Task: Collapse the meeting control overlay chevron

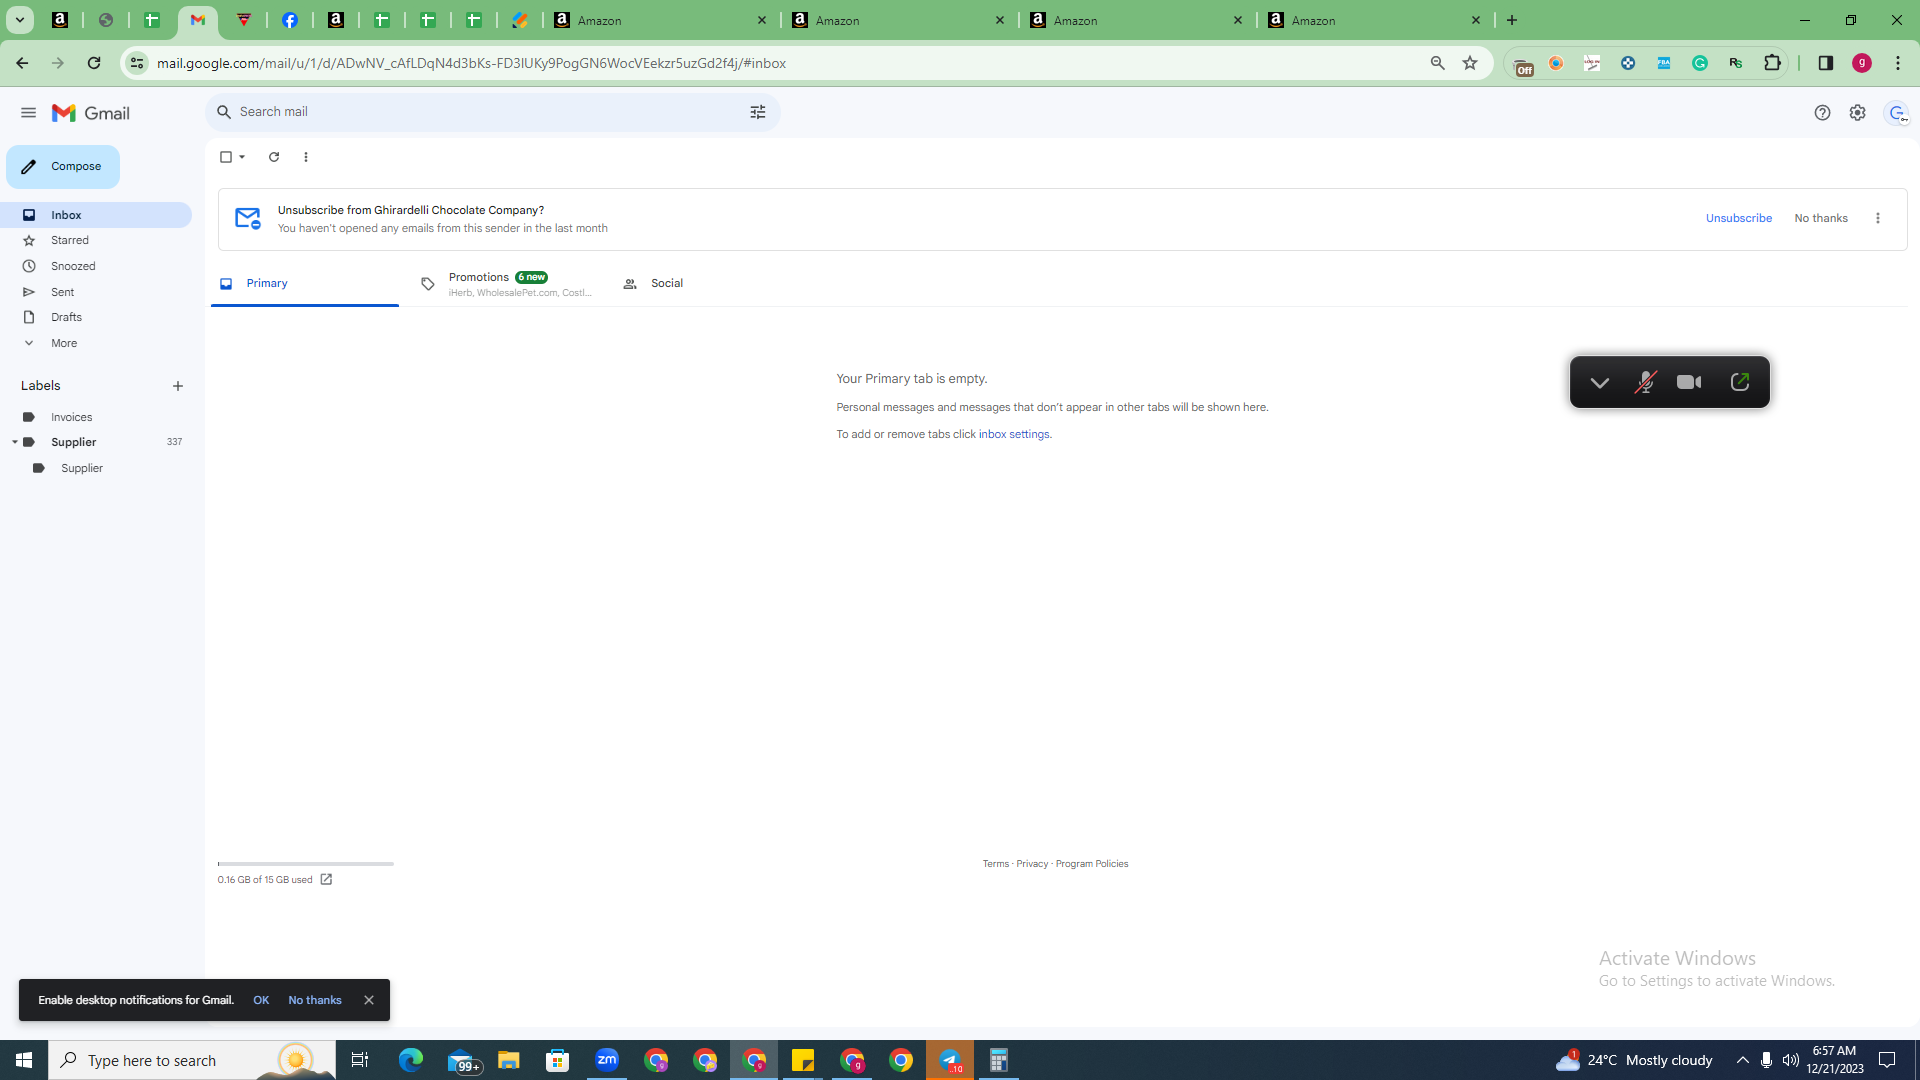Action: pos(1599,383)
